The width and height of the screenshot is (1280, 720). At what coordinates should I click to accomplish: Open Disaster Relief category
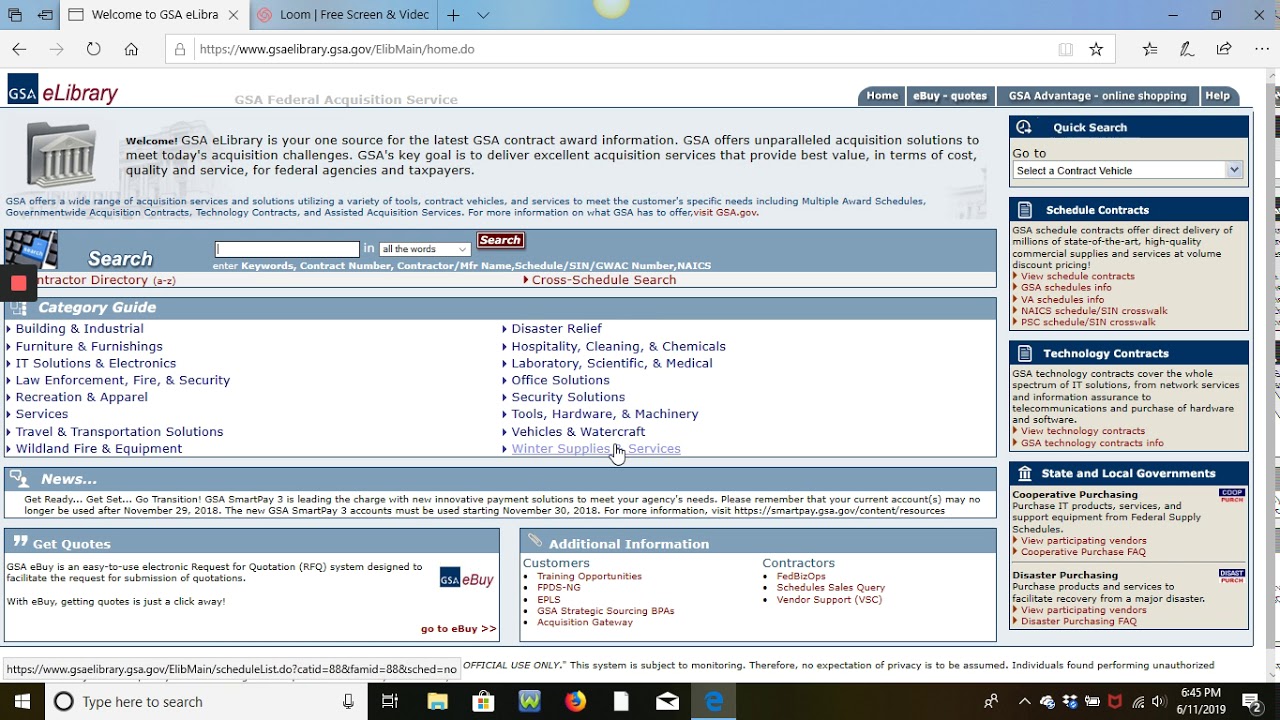(x=557, y=329)
